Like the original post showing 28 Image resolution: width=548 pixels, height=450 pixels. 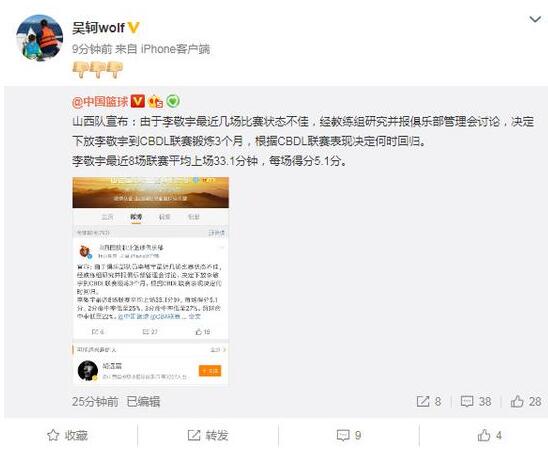(x=526, y=401)
